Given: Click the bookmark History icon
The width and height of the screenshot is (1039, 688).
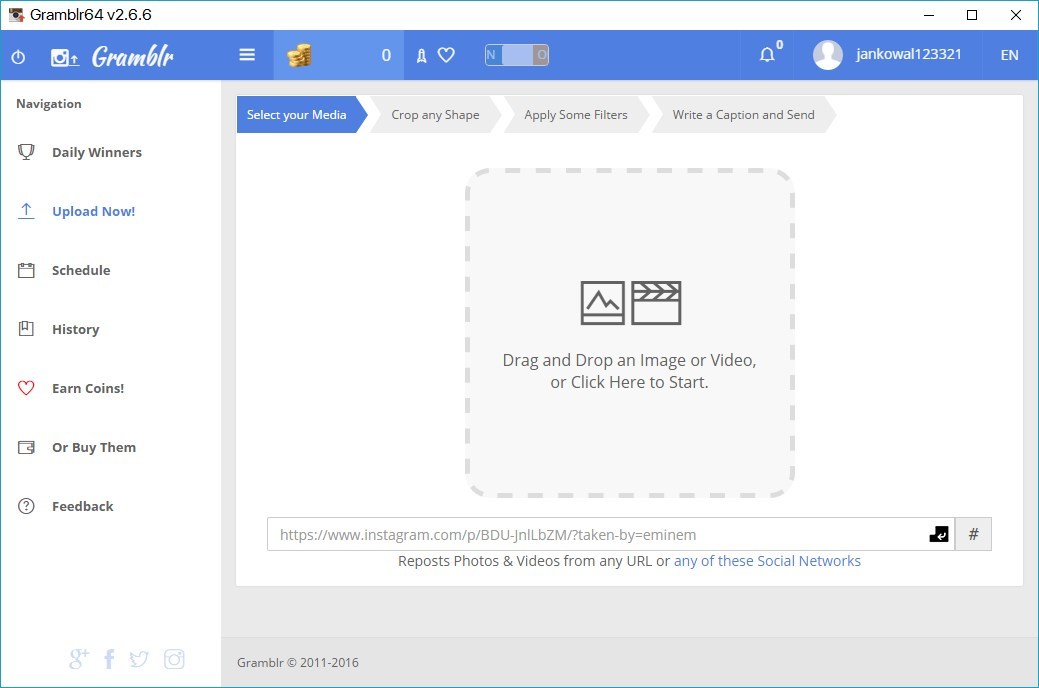Looking at the screenshot, I should click(x=26, y=329).
